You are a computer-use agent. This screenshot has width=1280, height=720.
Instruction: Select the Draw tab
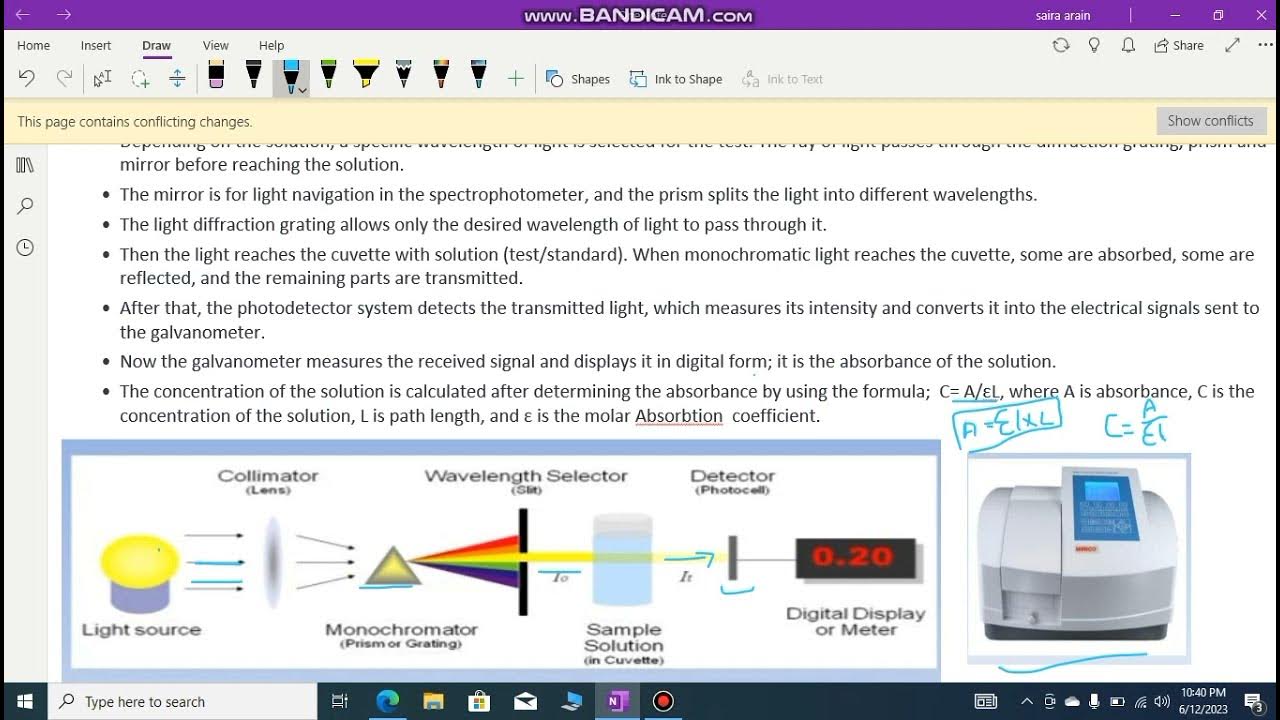(x=156, y=45)
